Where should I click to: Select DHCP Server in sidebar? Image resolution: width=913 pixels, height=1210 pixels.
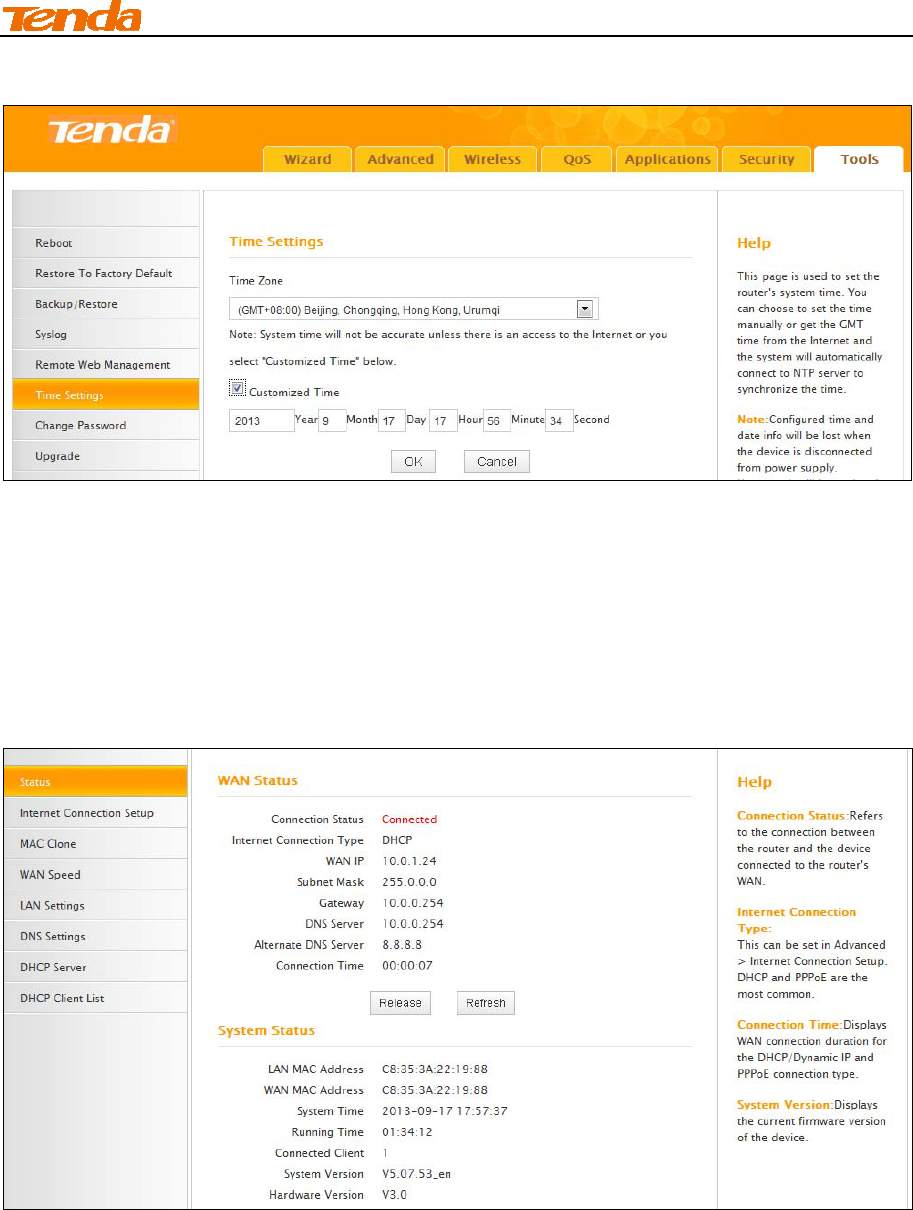[x=95, y=967]
